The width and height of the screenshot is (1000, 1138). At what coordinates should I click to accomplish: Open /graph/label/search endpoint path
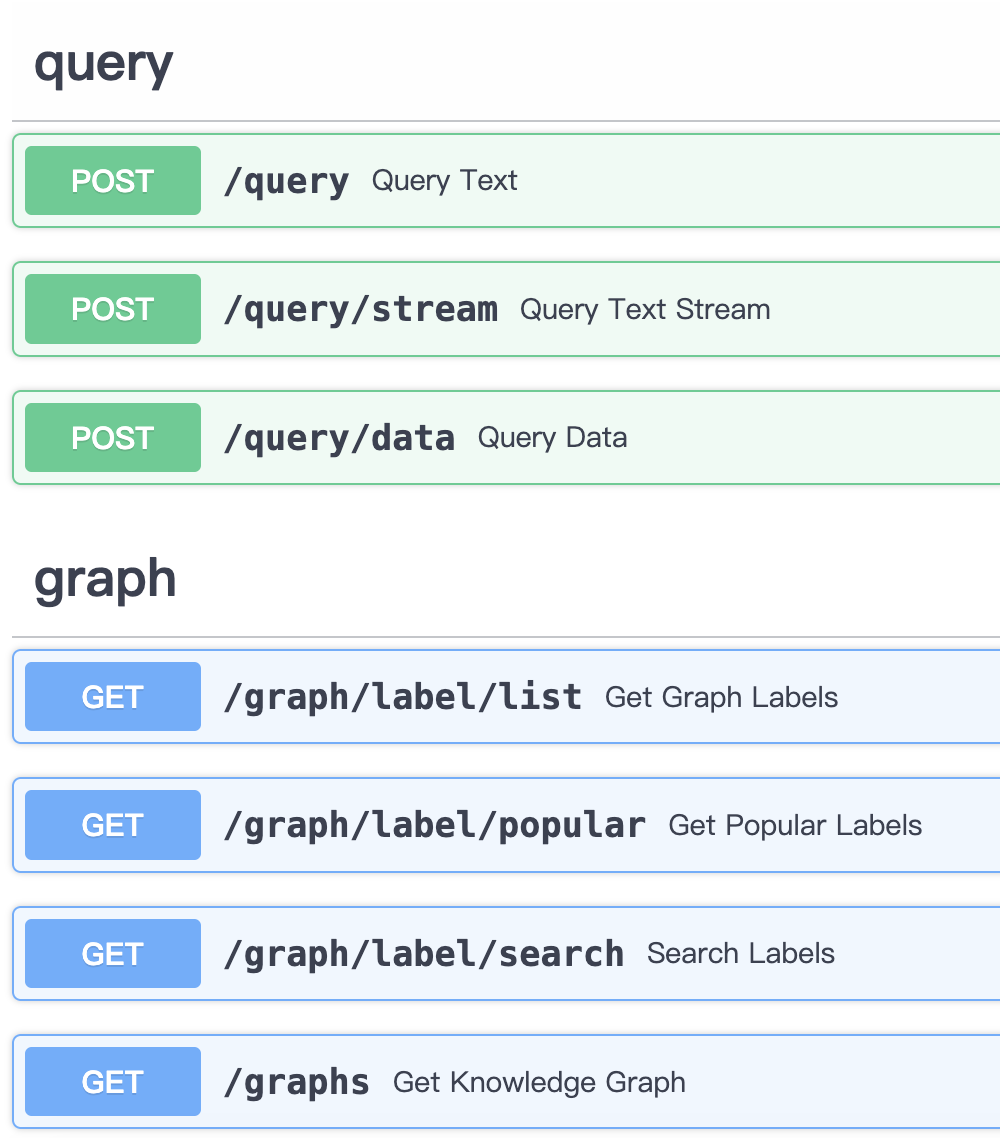click(424, 954)
